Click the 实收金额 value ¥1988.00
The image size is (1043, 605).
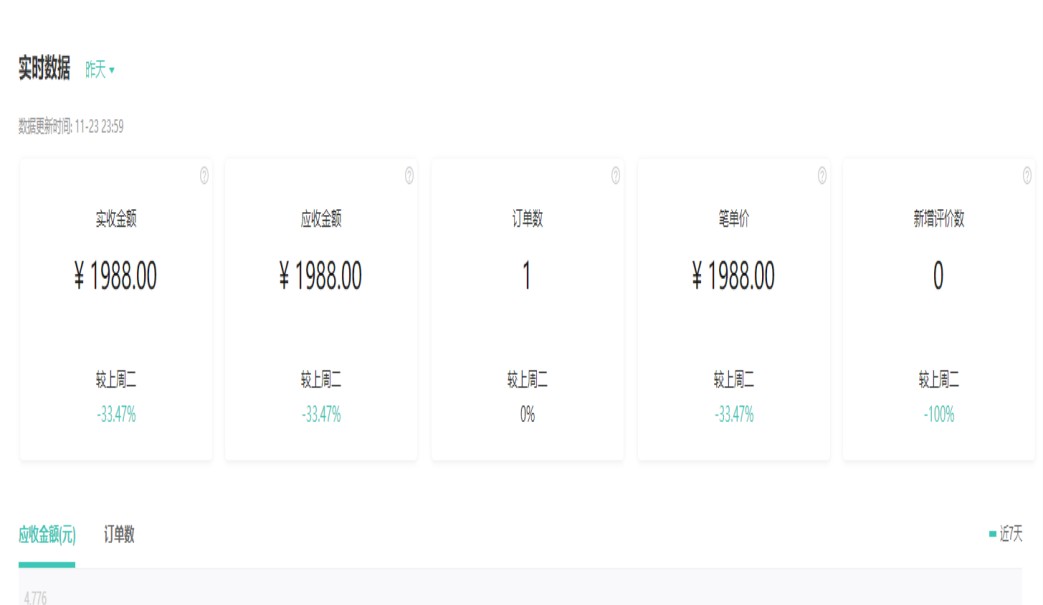pyautogui.click(x=116, y=276)
